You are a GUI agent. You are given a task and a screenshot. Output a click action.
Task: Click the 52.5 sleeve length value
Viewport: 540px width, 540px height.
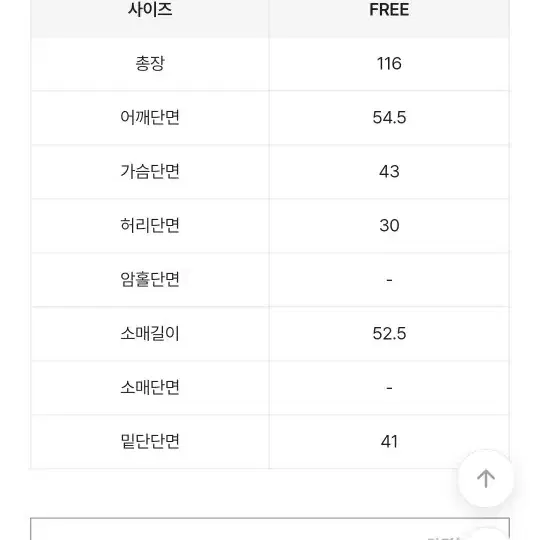[389, 333]
